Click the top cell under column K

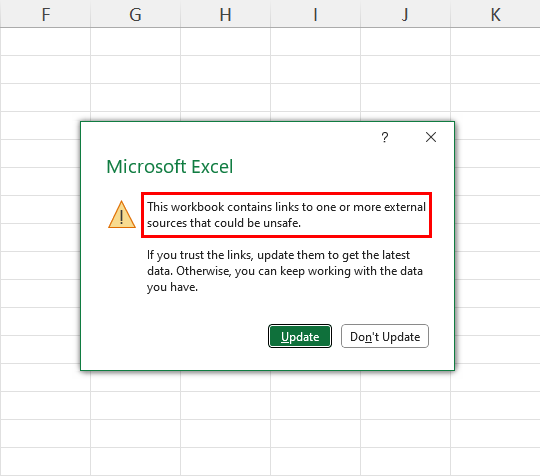pos(495,42)
